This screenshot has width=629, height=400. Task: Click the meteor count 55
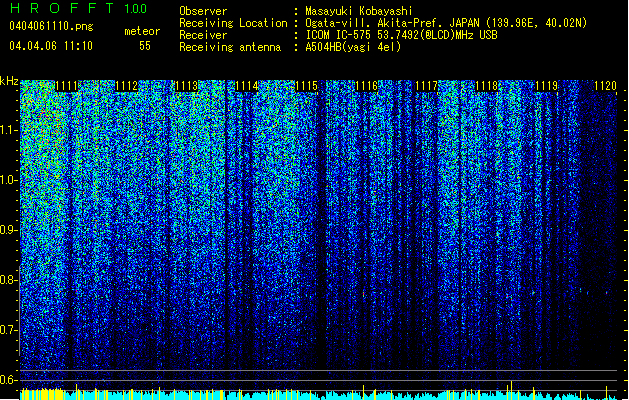[145, 46]
